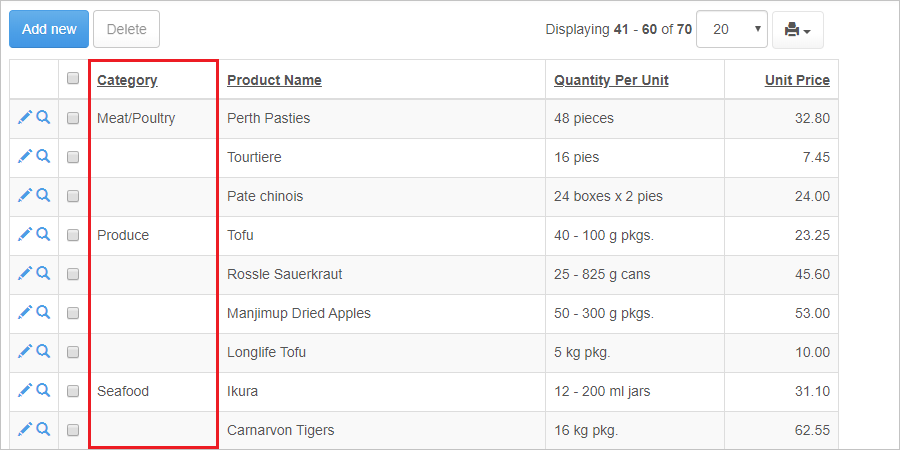Screen dimensions: 900x450
Task: Expand the printer export dropdown
Action: coord(797,30)
